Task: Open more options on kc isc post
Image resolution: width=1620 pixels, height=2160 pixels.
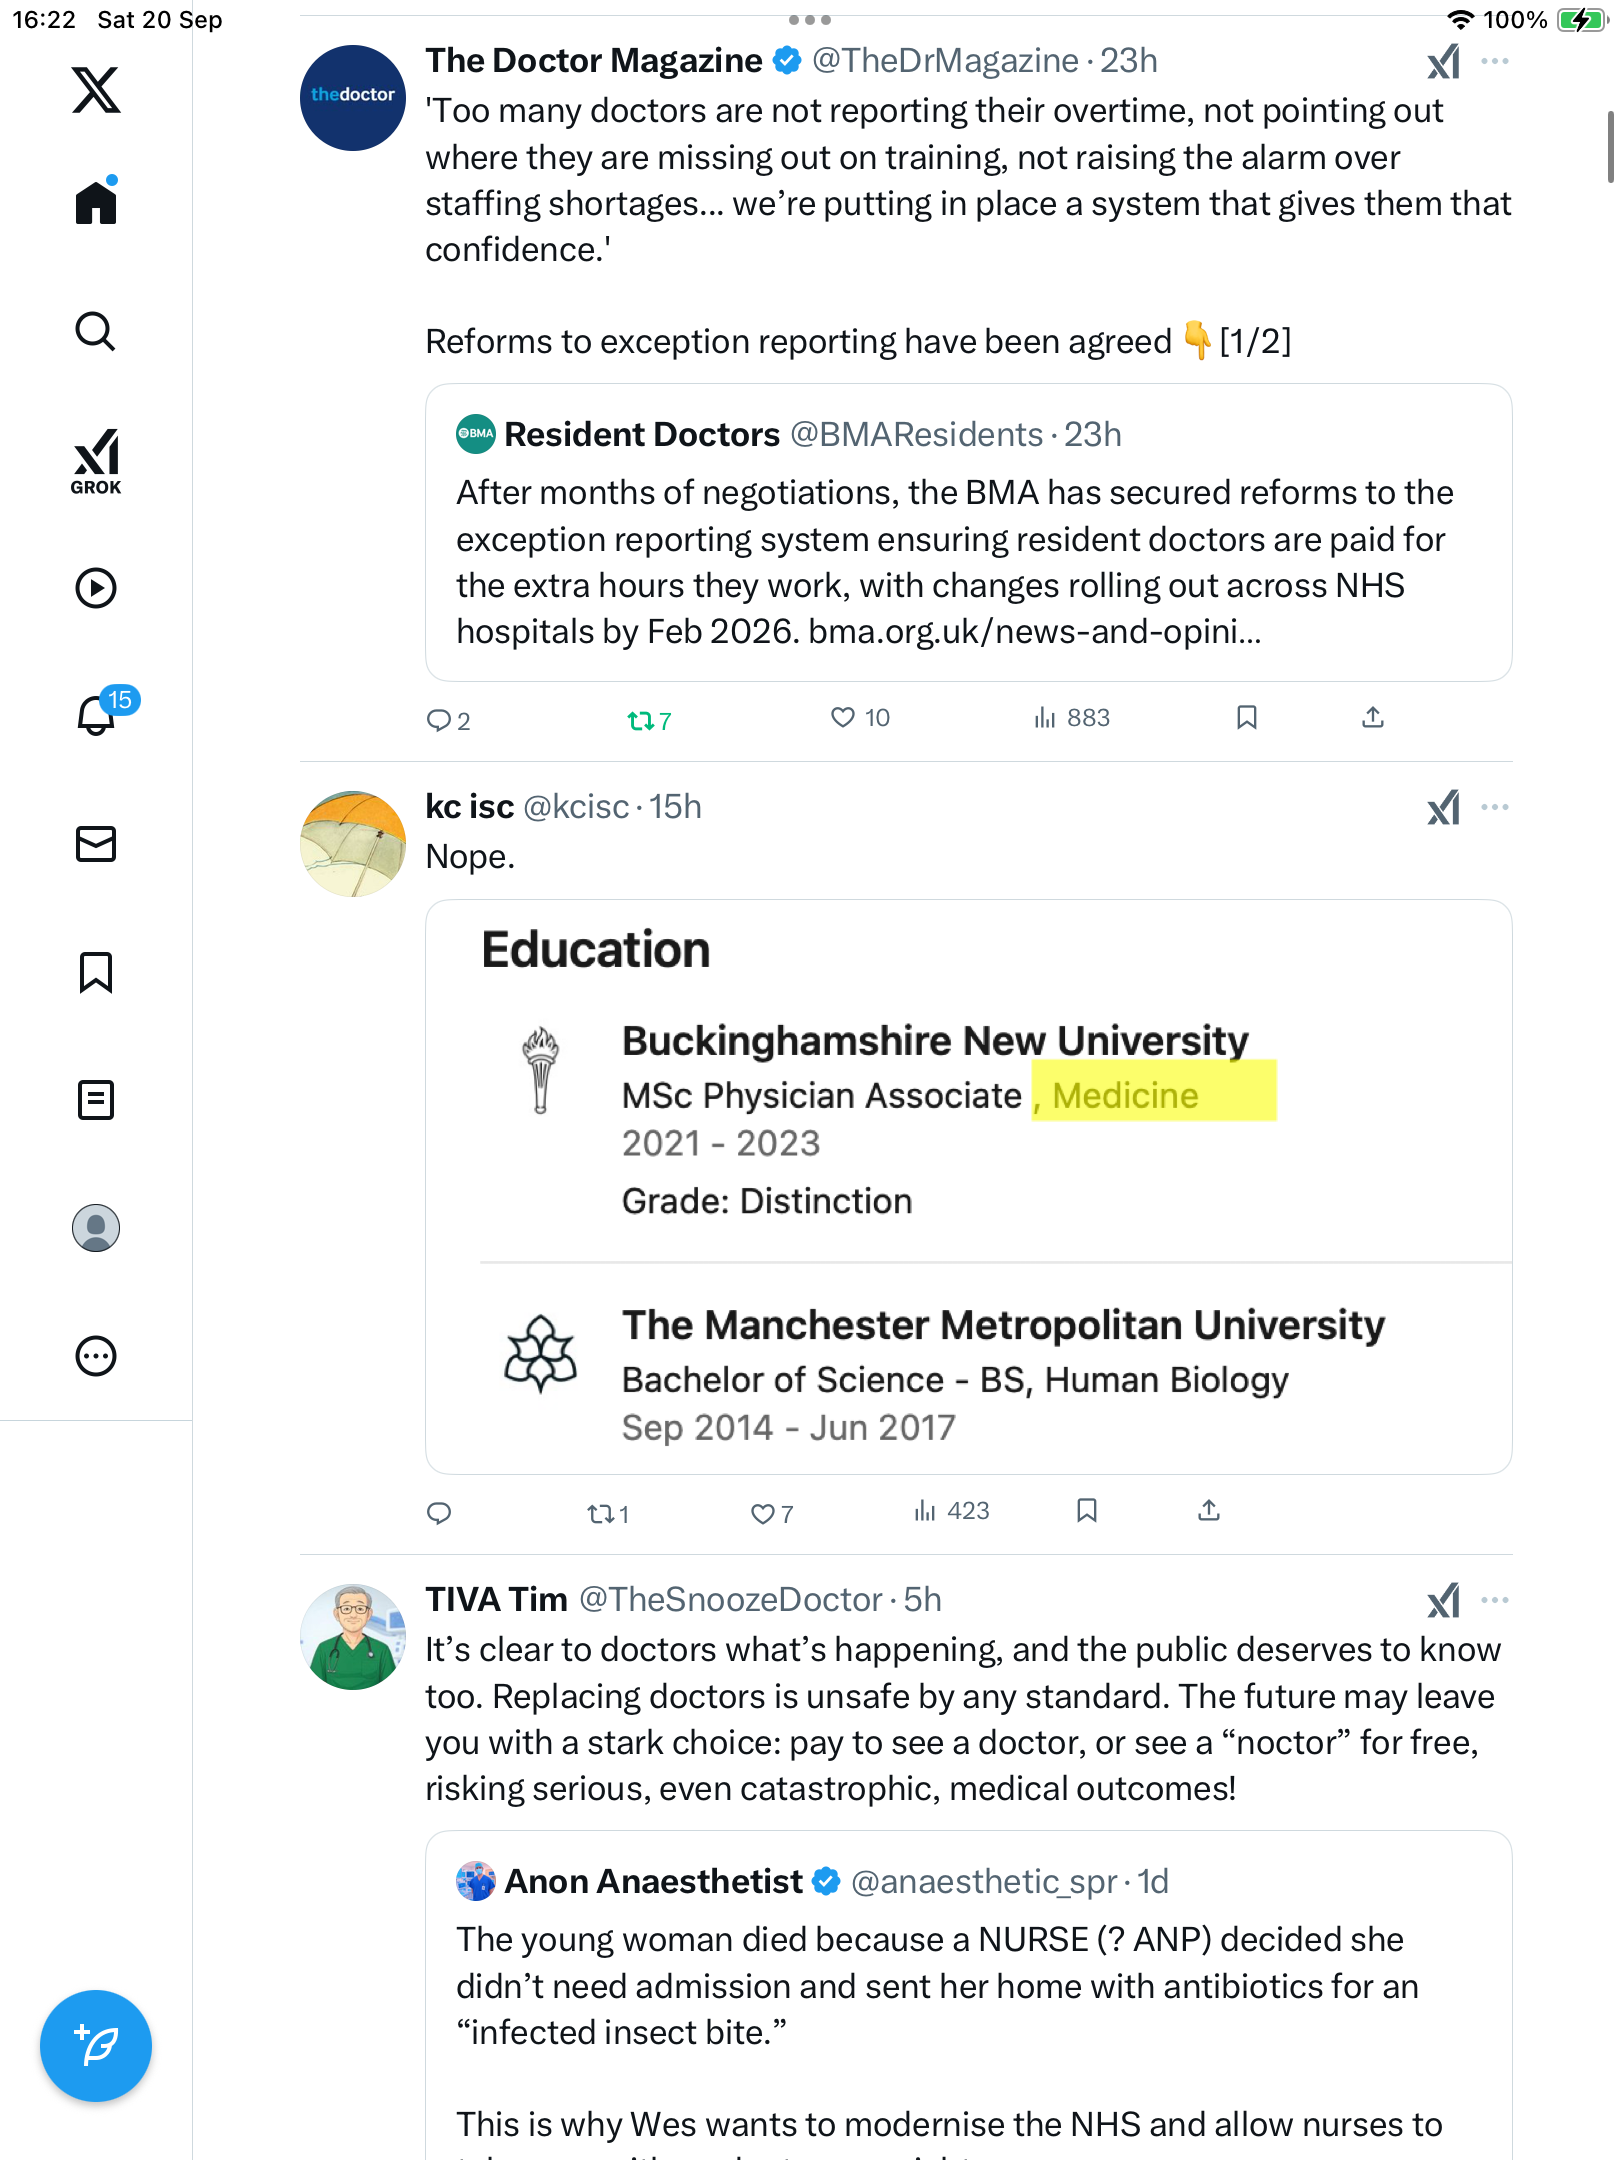Action: pos(1495,807)
